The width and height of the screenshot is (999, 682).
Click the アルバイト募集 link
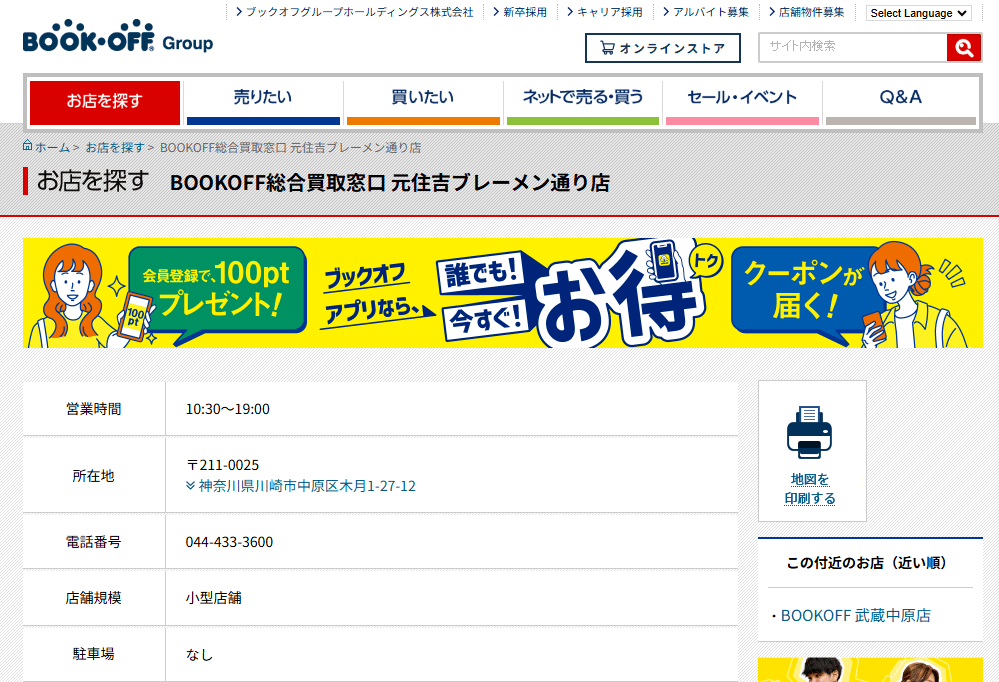pos(706,12)
